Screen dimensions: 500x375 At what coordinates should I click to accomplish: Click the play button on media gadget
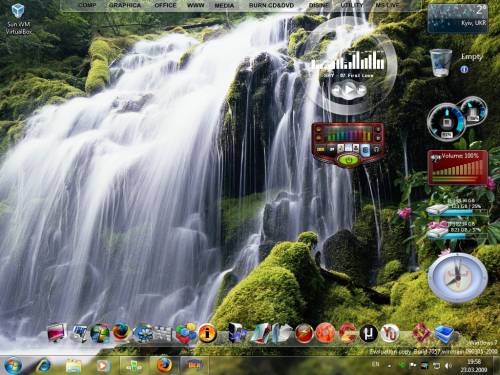349,90
